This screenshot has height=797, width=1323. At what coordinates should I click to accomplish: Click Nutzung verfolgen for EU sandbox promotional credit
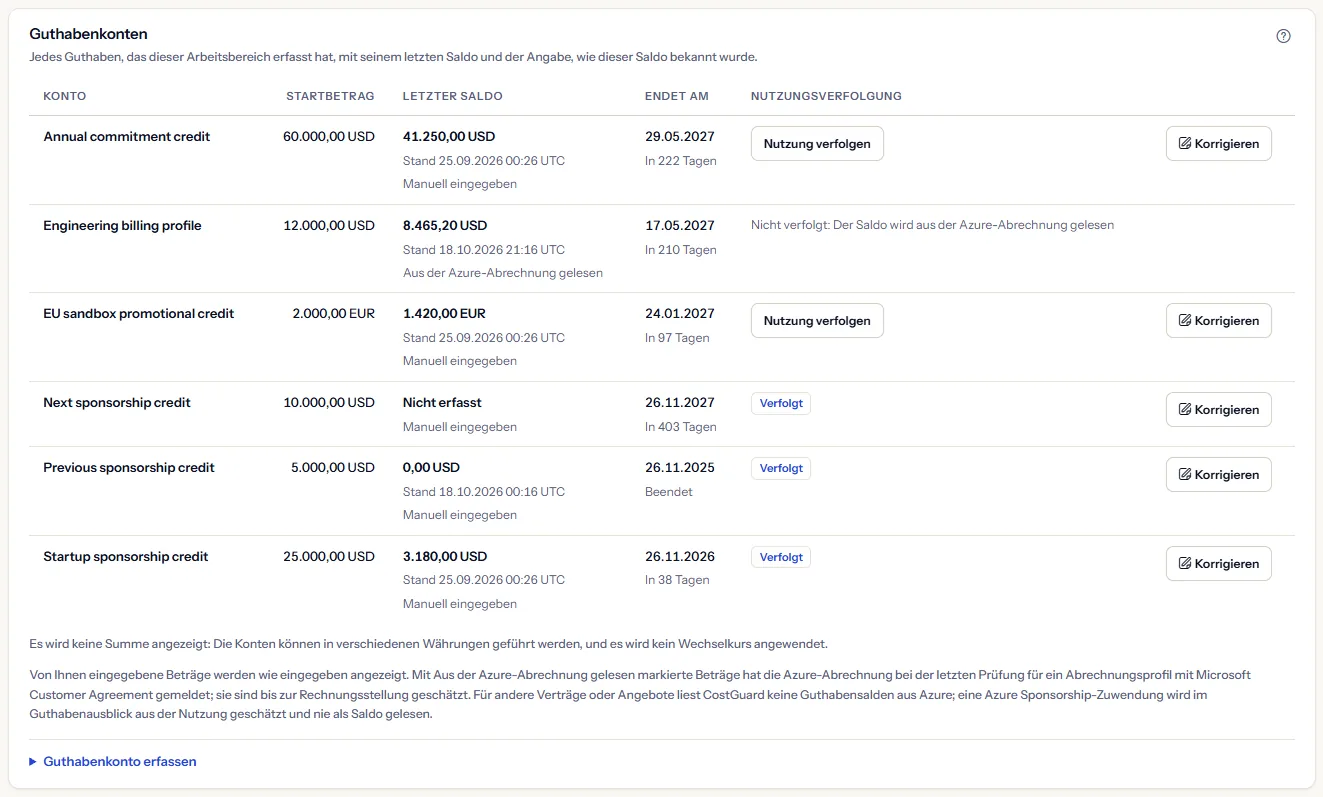click(817, 320)
